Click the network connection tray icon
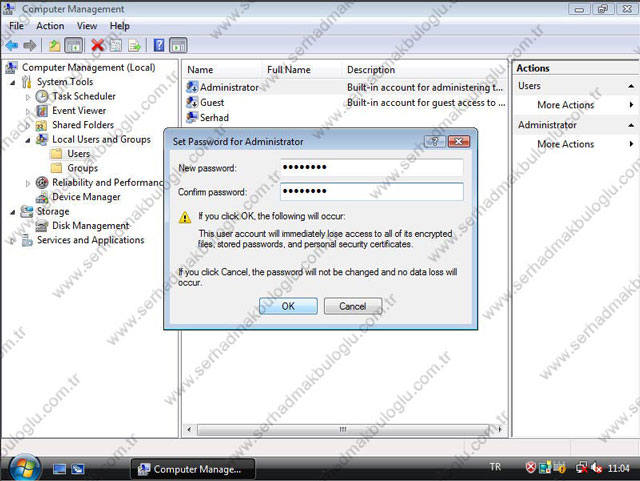Viewport: 640px width, 481px height. click(582, 468)
